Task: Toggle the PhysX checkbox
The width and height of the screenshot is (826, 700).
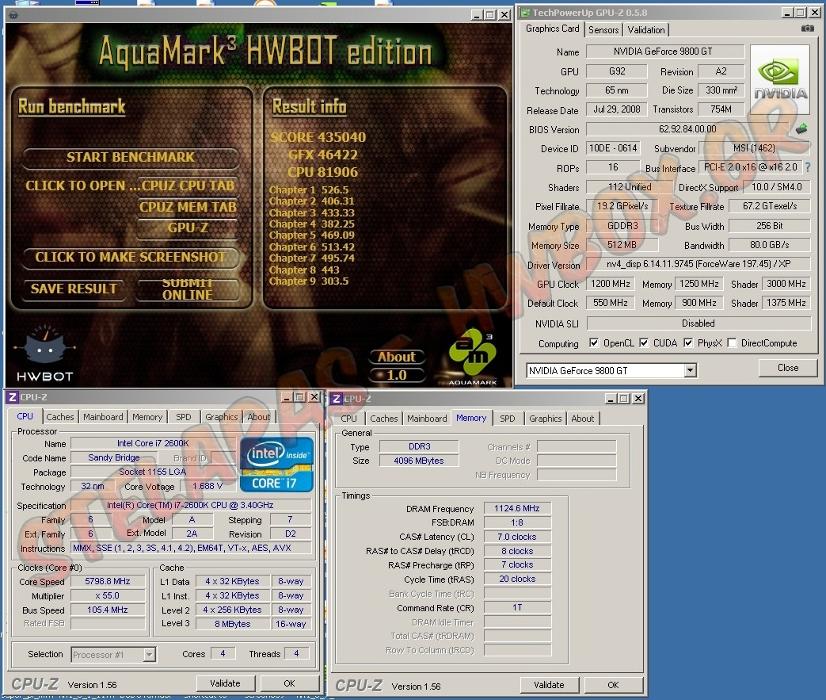Action: 688,343
